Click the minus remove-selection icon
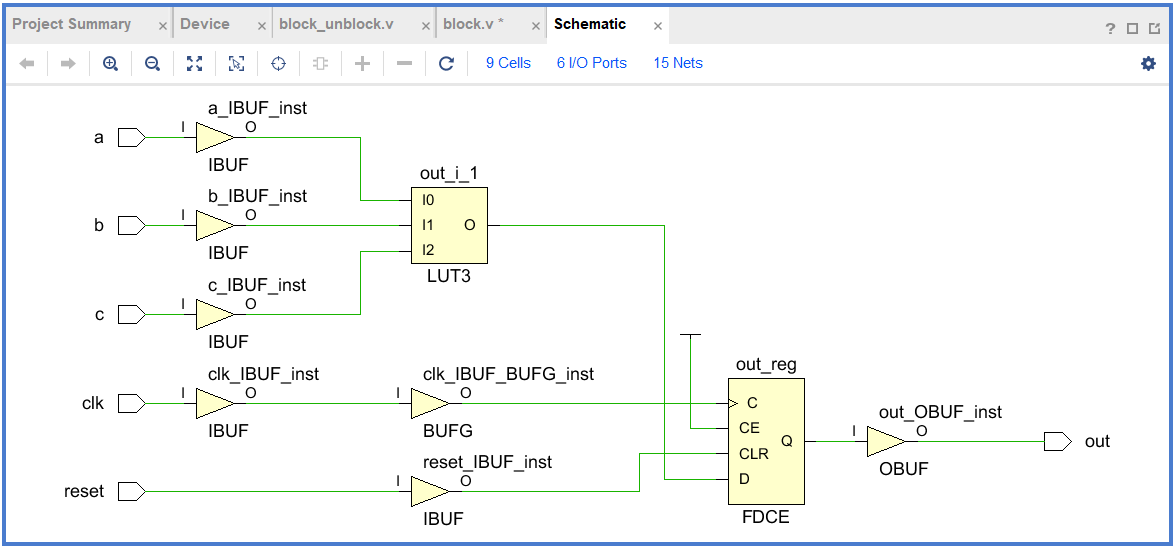This screenshot has height=548, width=1174. point(404,64)
